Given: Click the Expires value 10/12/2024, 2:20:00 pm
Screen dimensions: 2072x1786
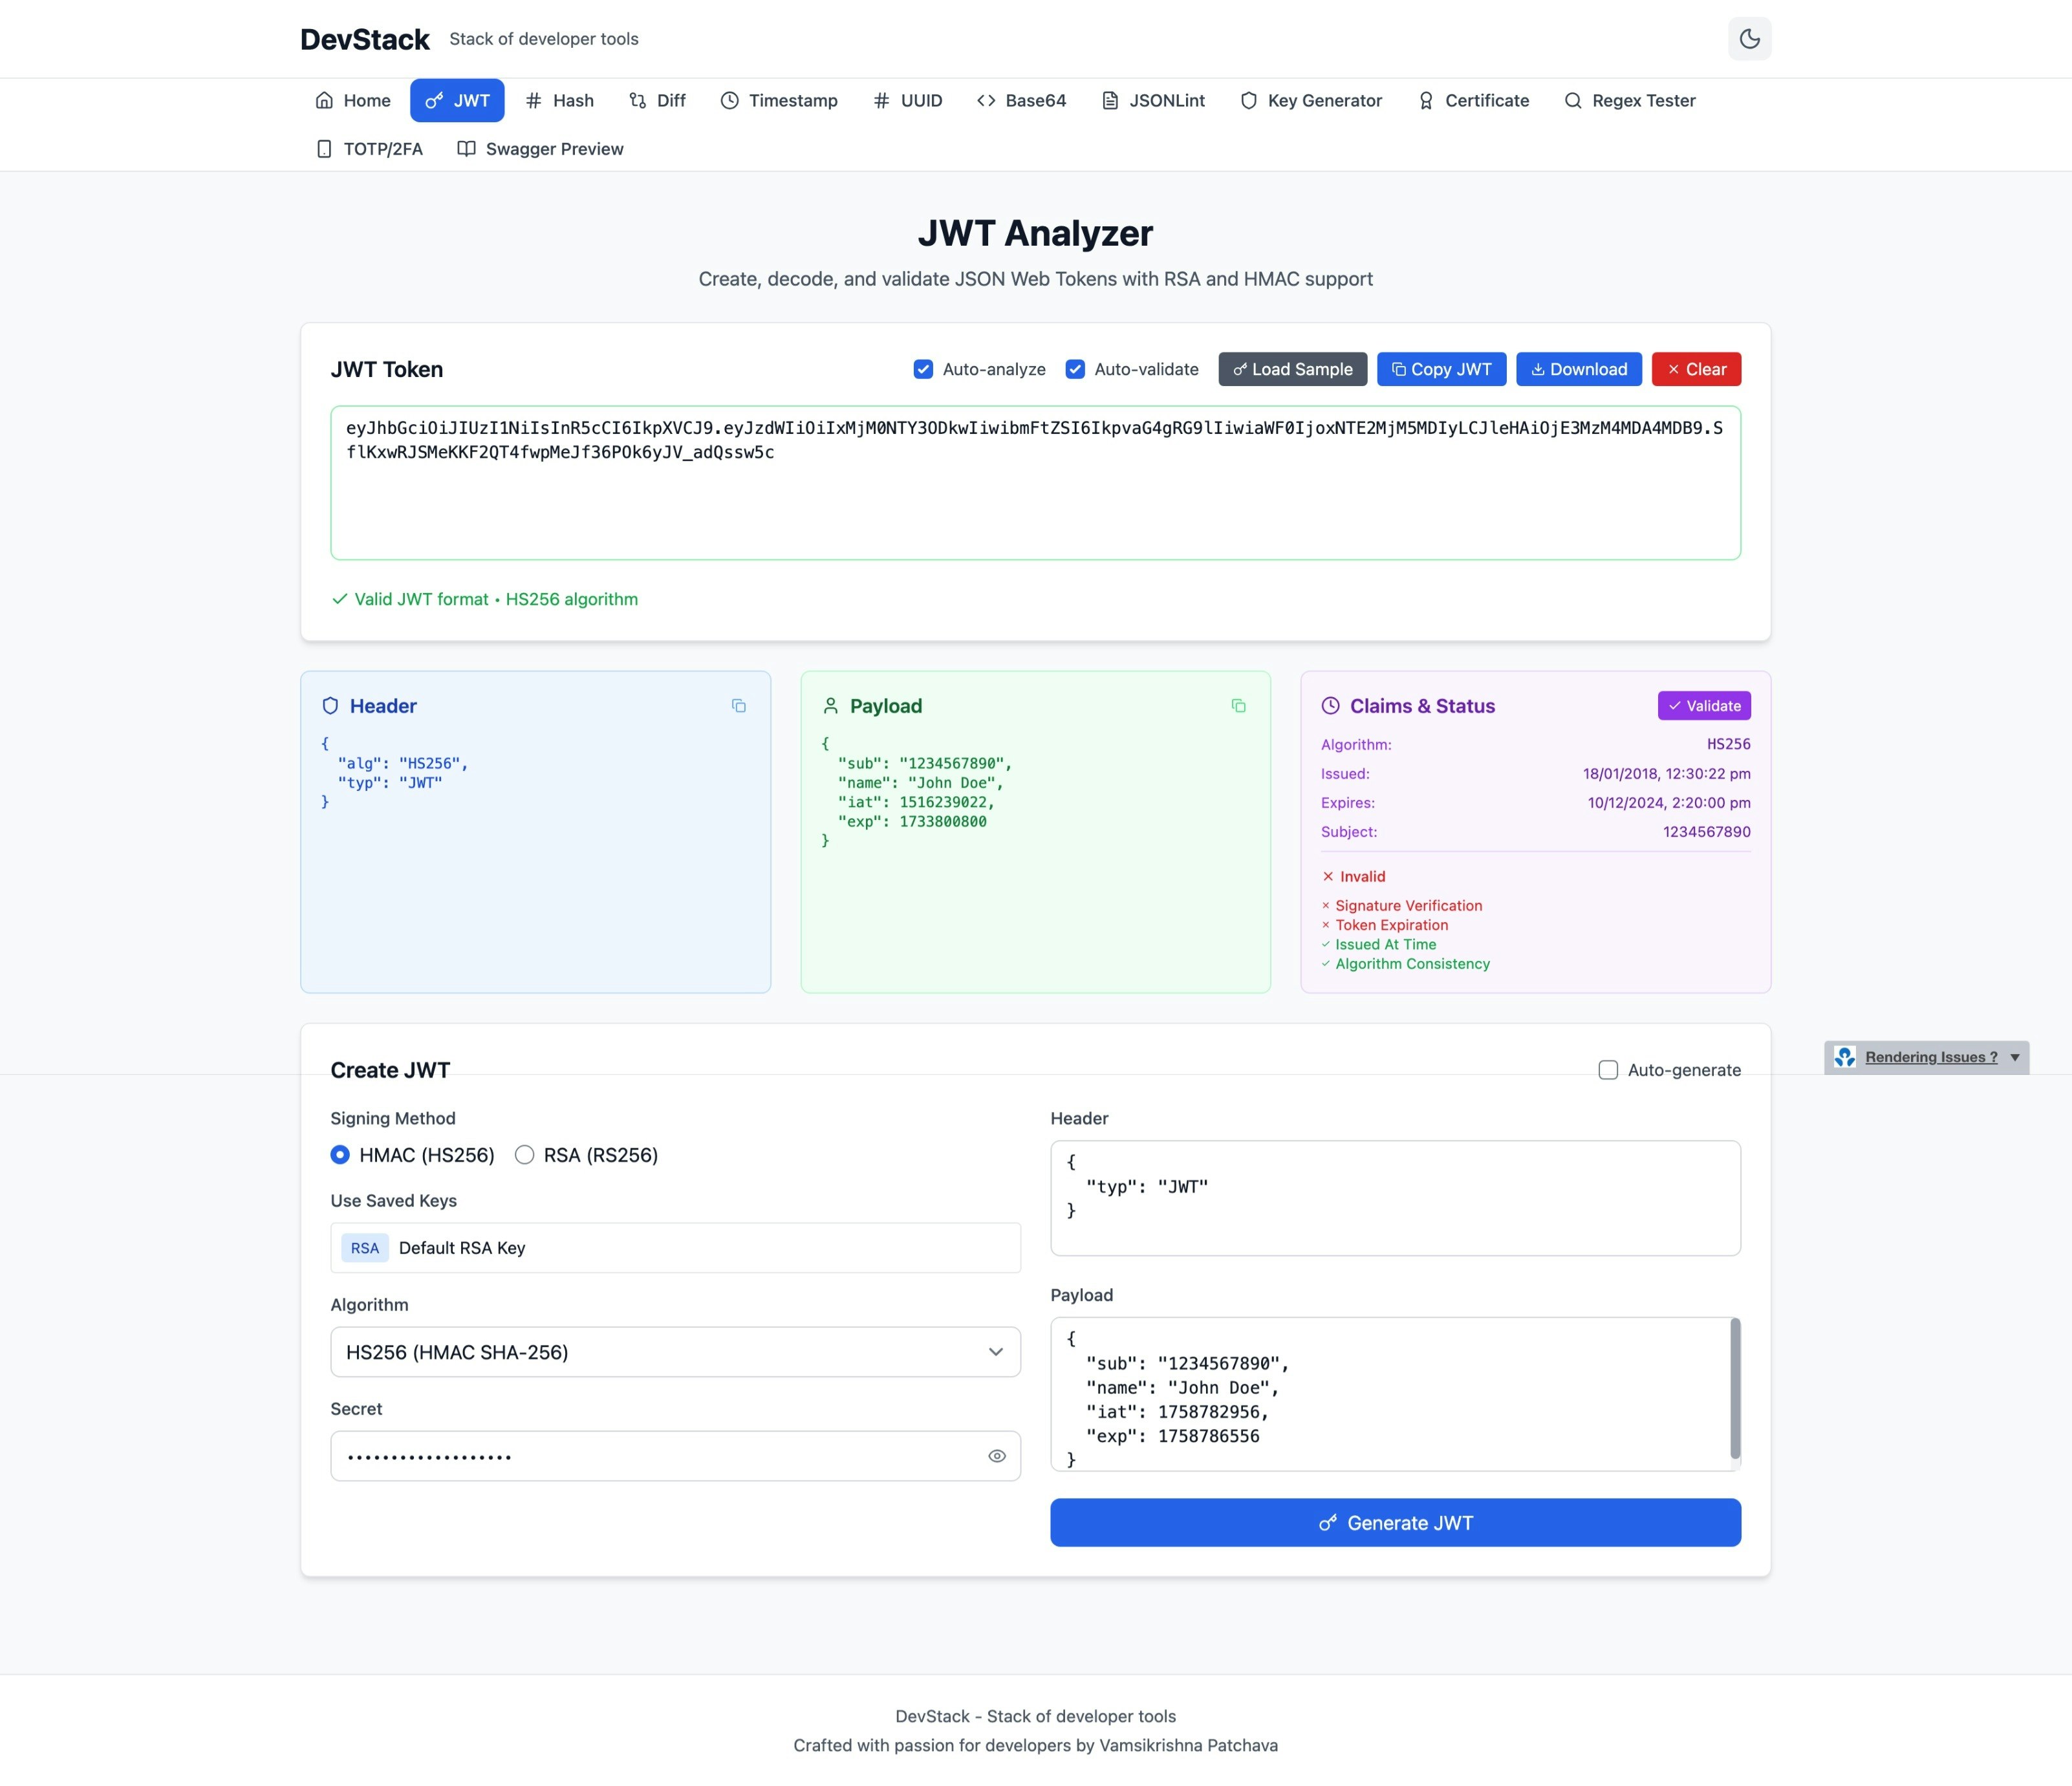Looking at the screenshot, I should point(1669,803).
